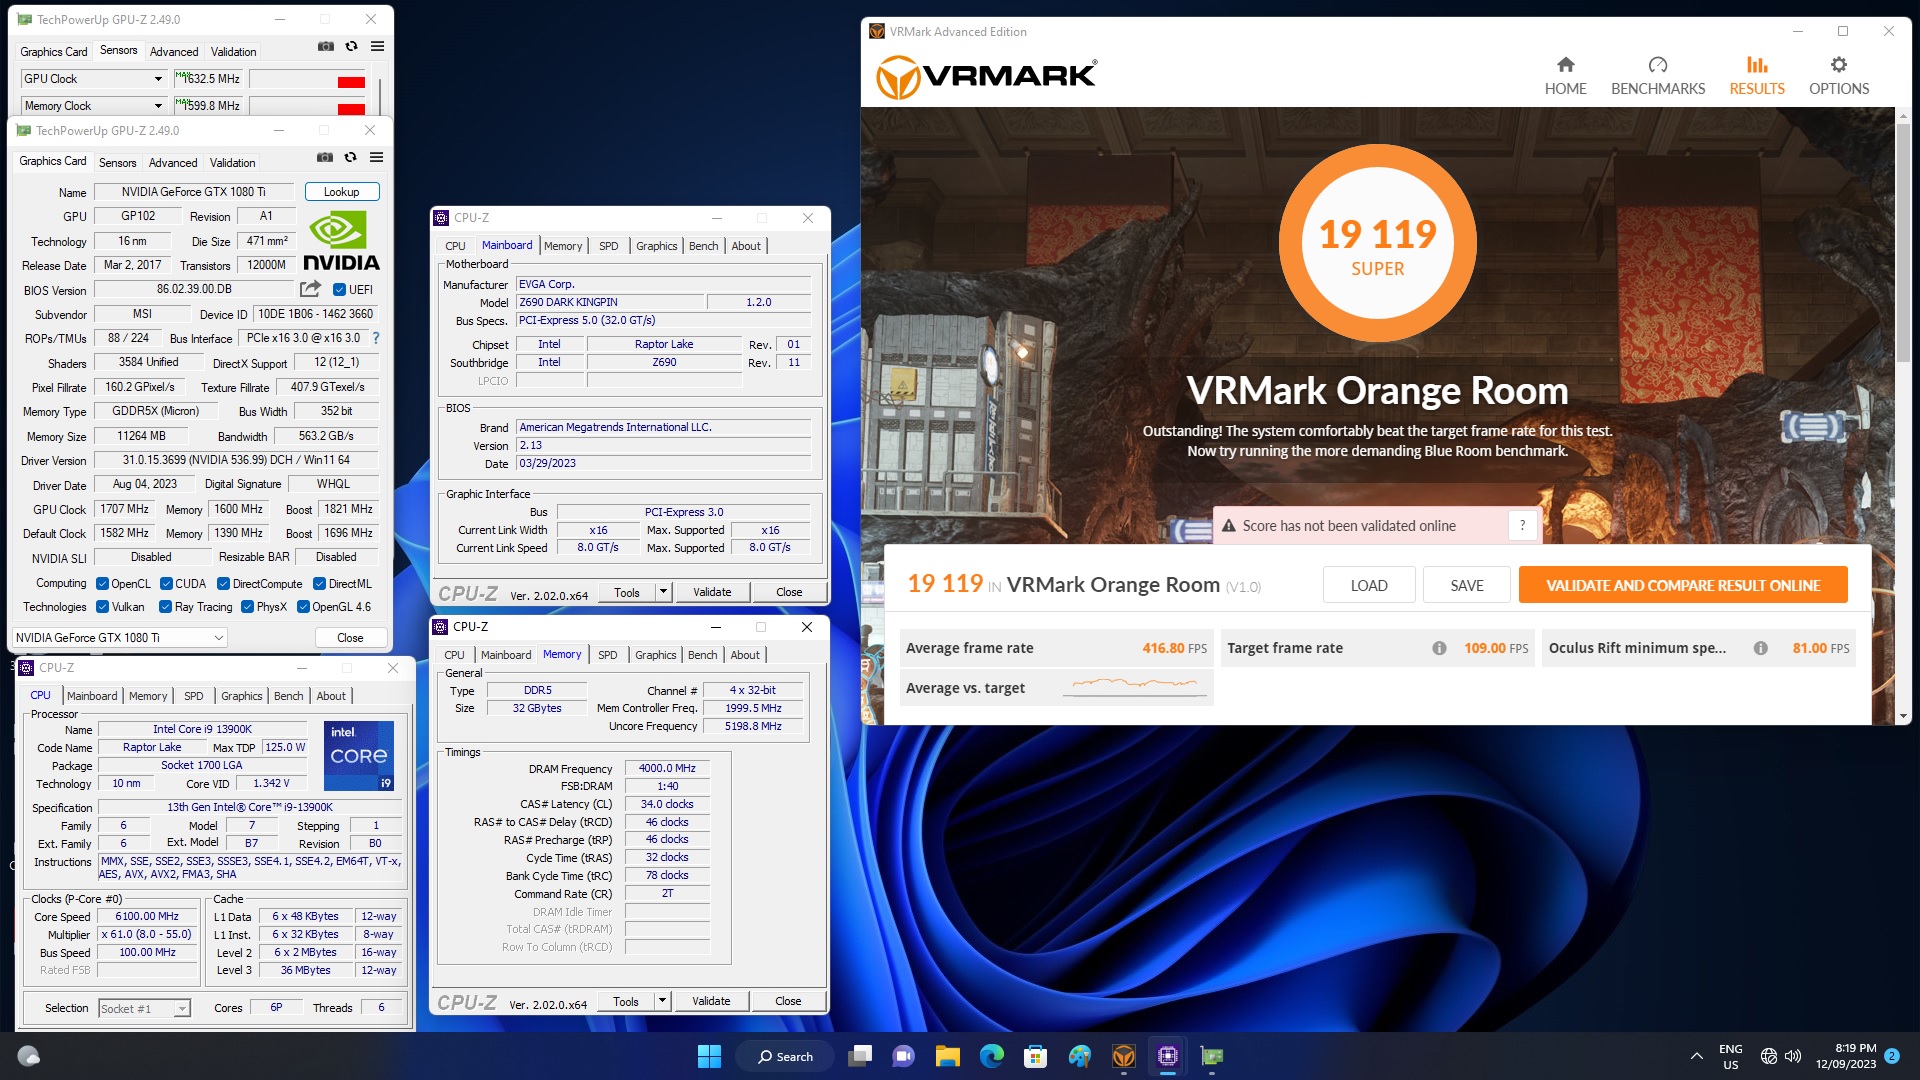
Task: Click Bus Interface question mark in GPU-Z
Action: pyautogui.click(x=376, y=338)
